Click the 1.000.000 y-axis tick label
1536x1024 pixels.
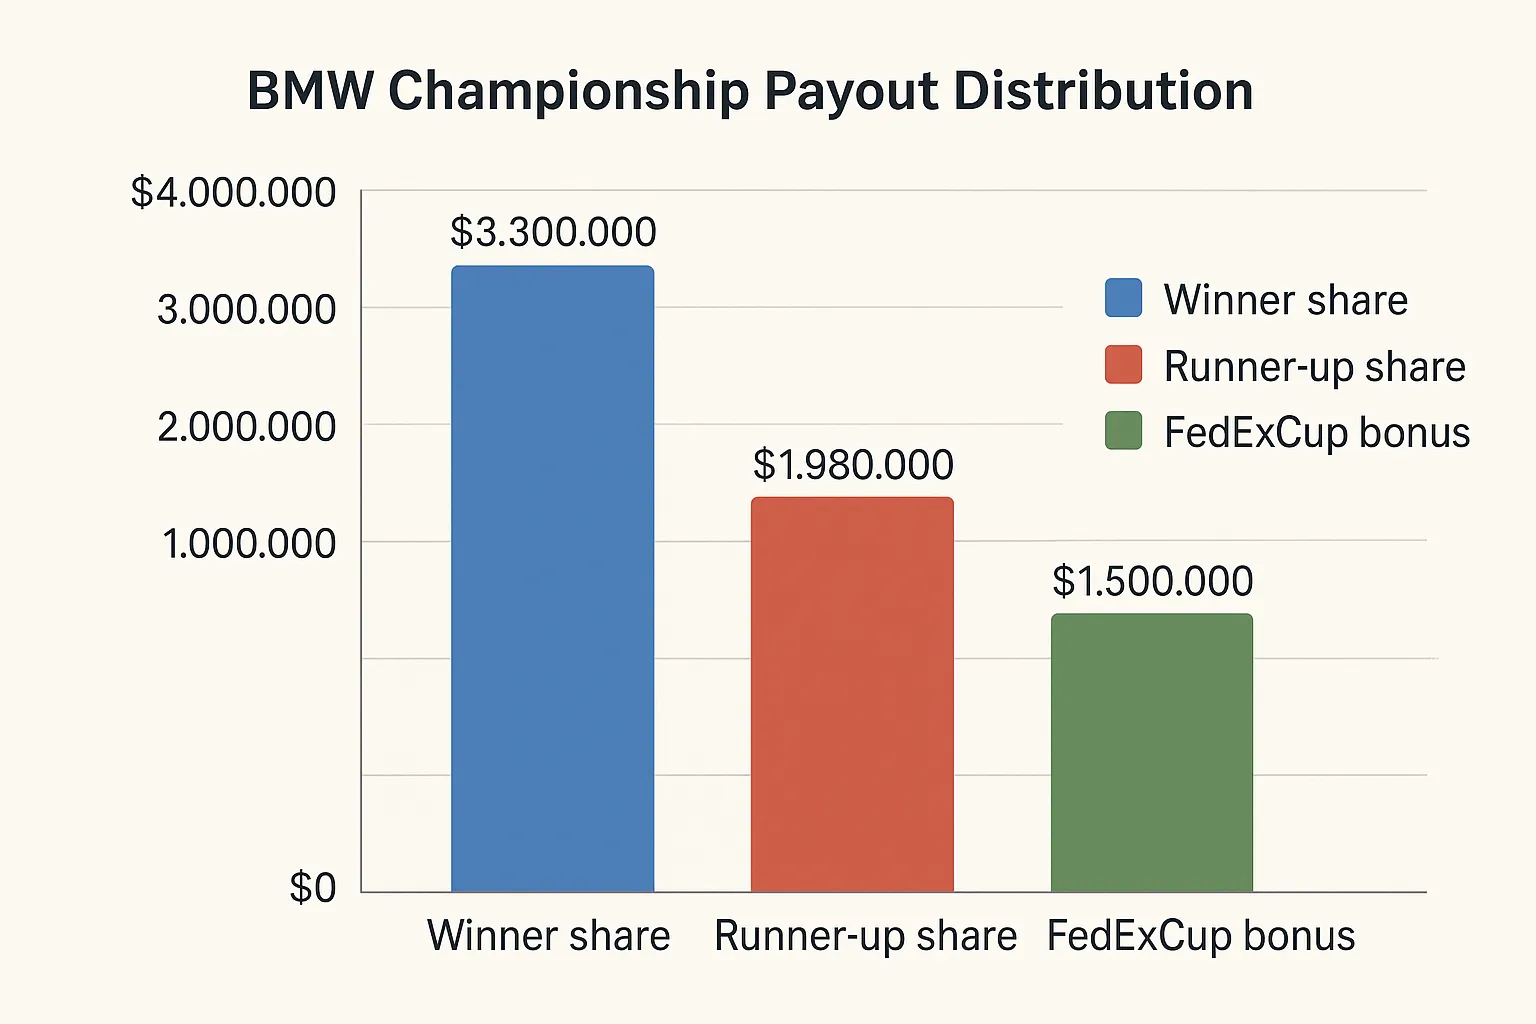tap(248, 544)
